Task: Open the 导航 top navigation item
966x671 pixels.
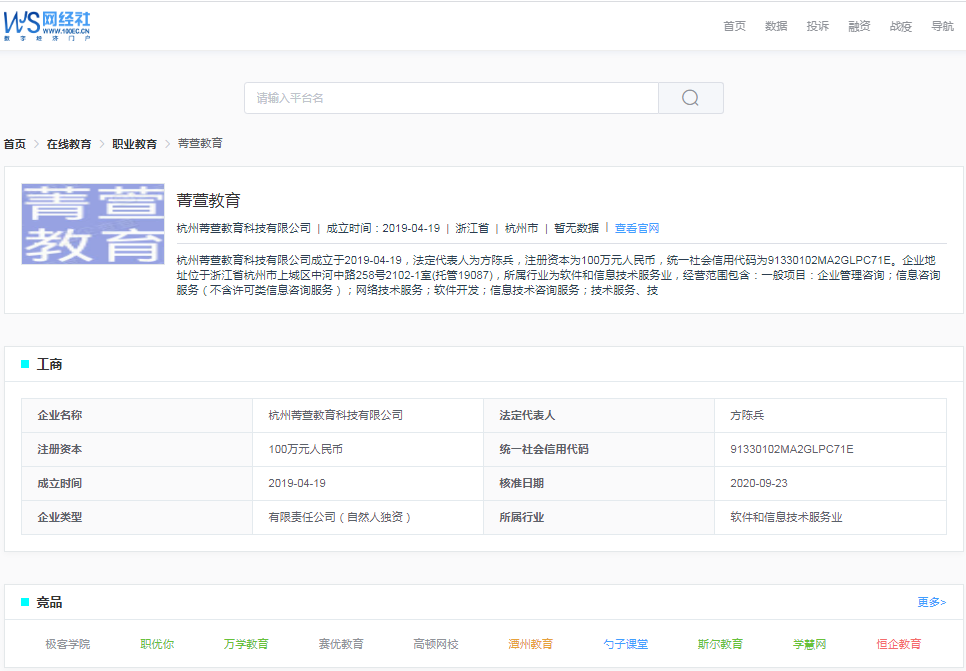Action: [x=943, y=26]
